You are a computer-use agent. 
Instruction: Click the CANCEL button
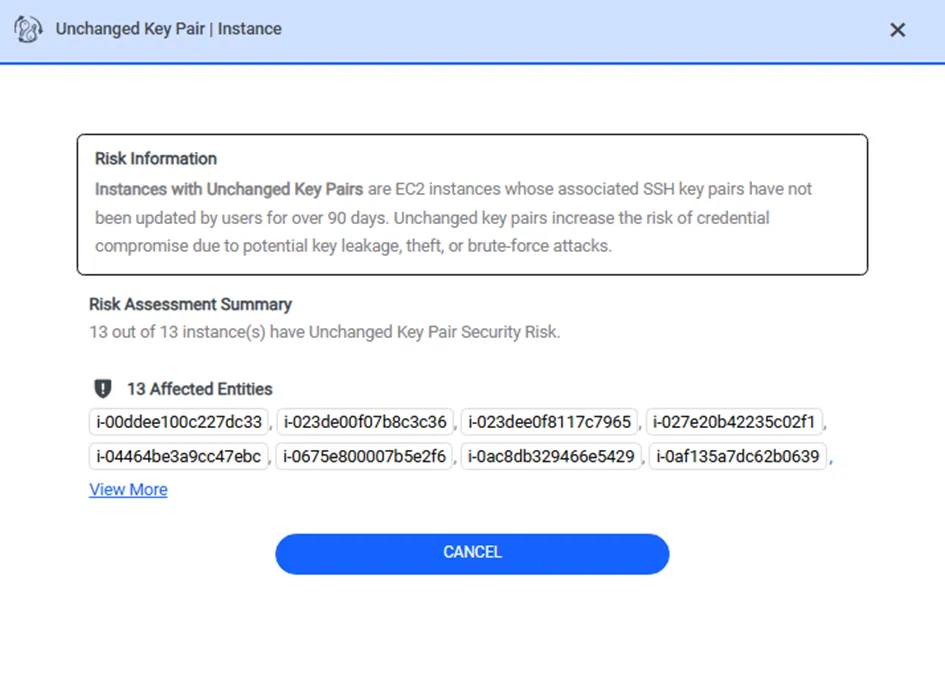[x=472, y=553]
